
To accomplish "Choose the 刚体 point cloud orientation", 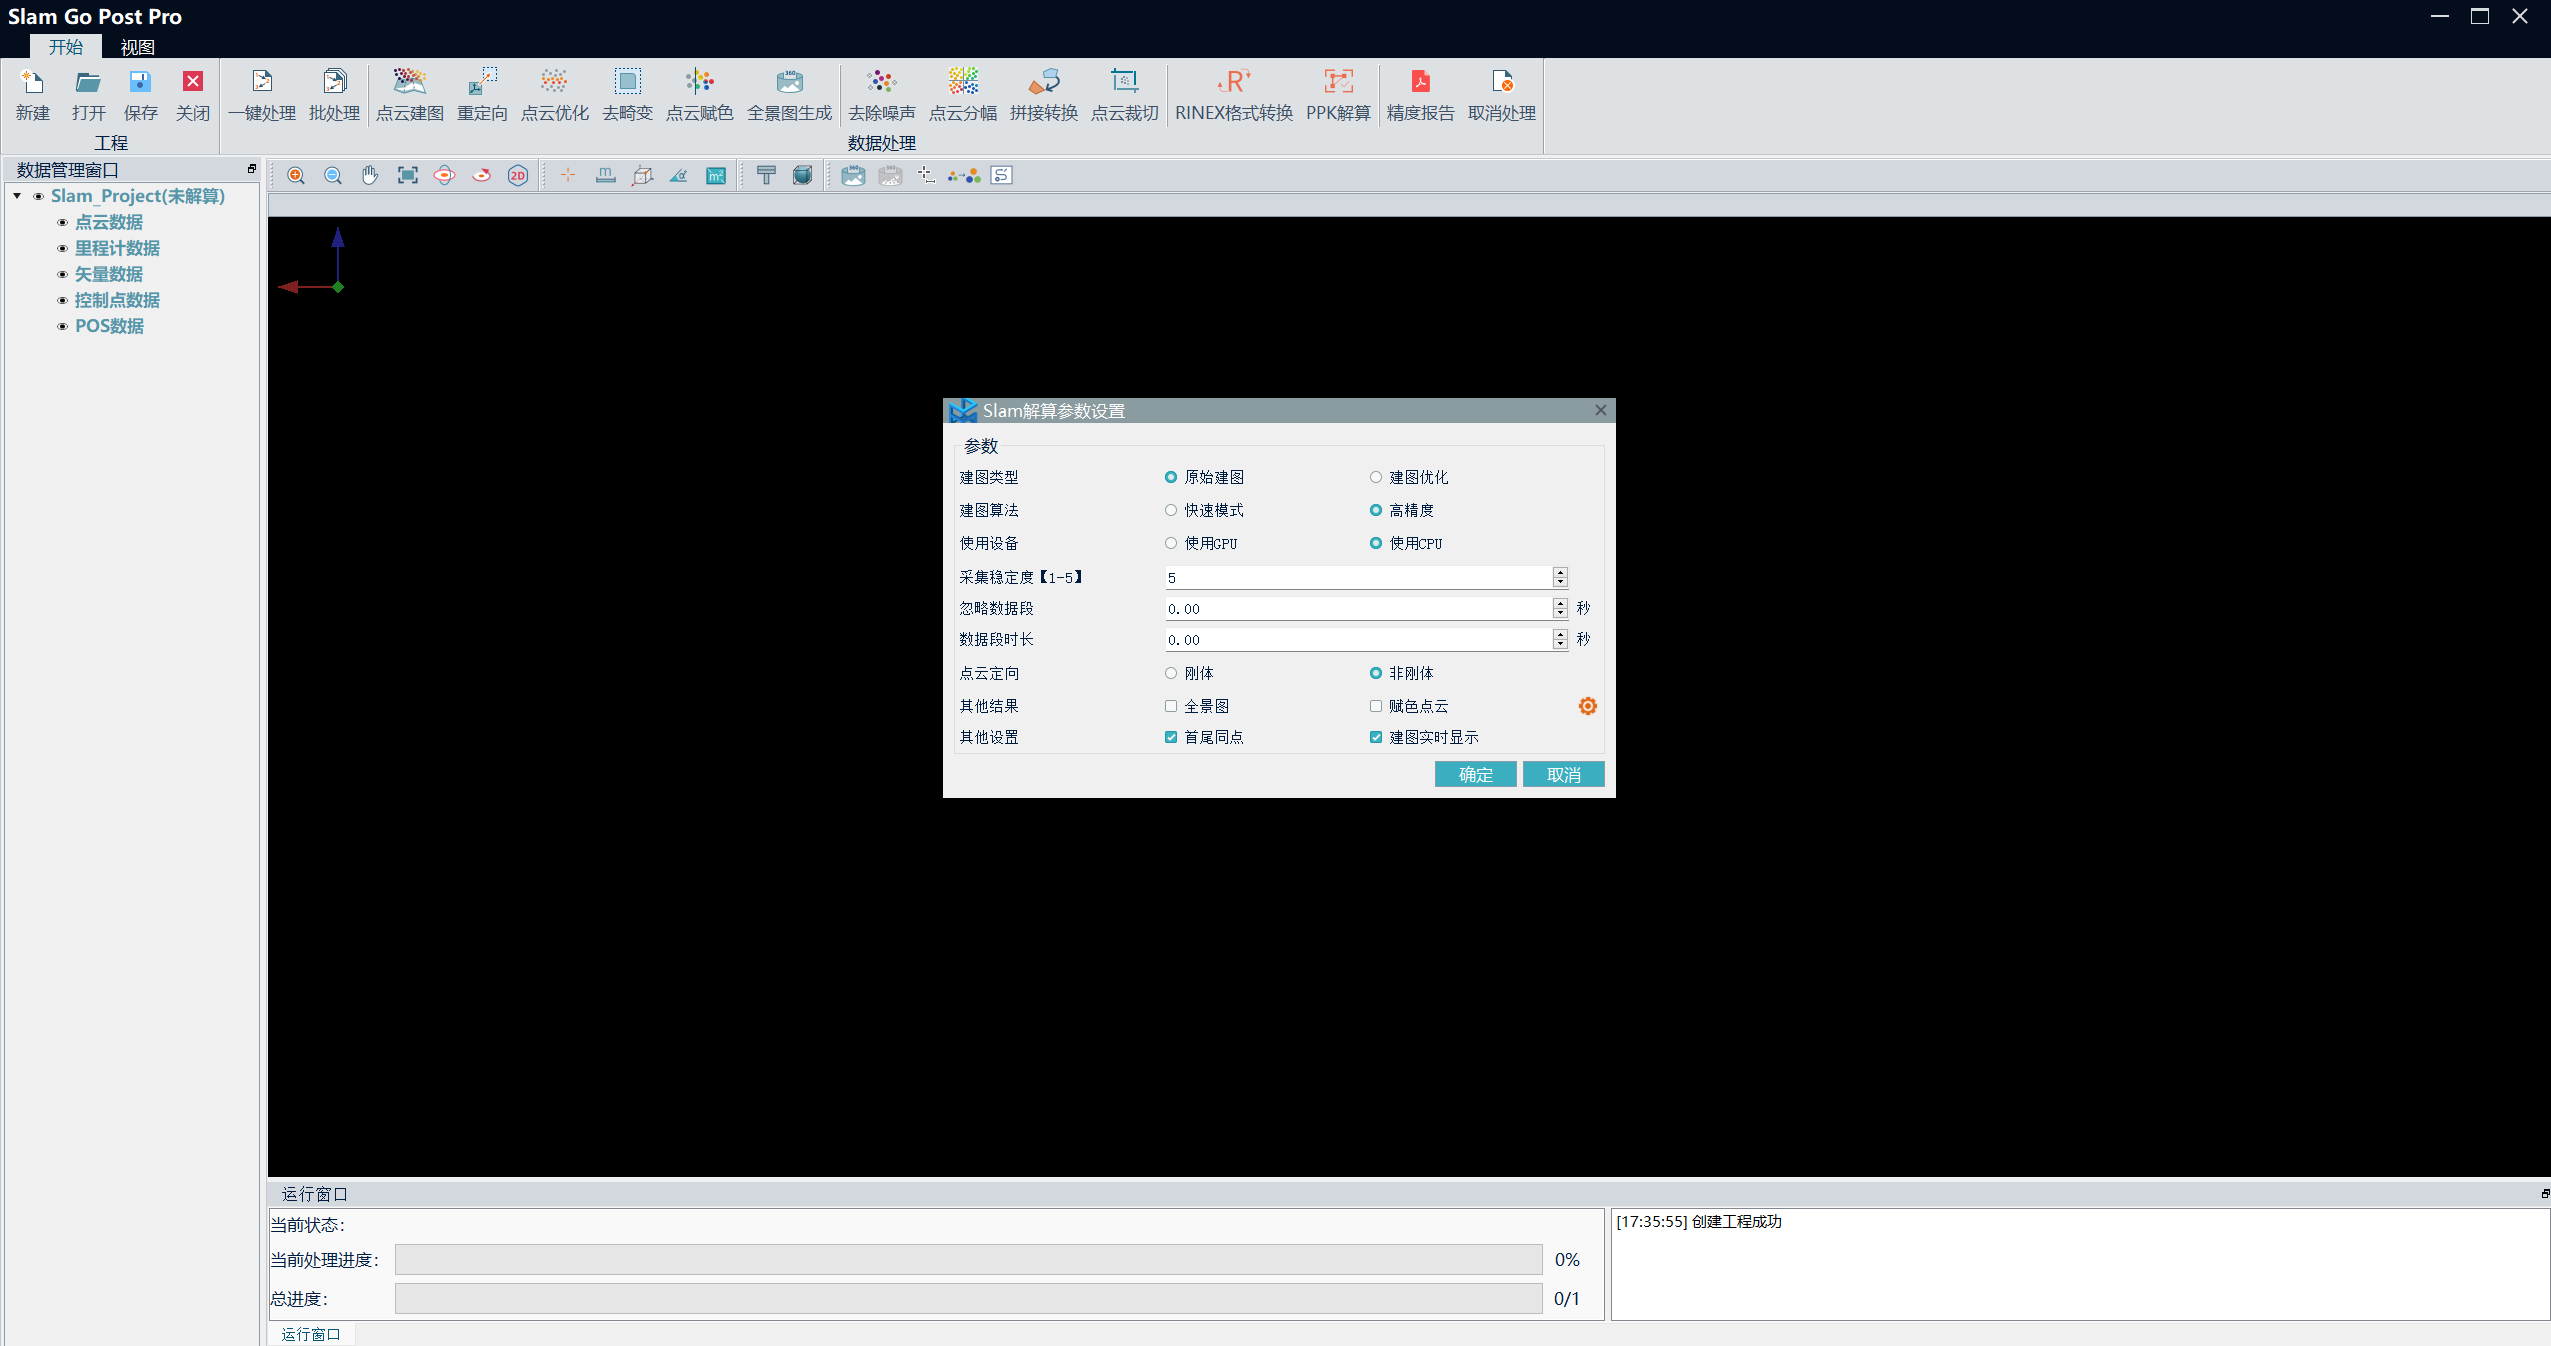I will coord(1171,673).
